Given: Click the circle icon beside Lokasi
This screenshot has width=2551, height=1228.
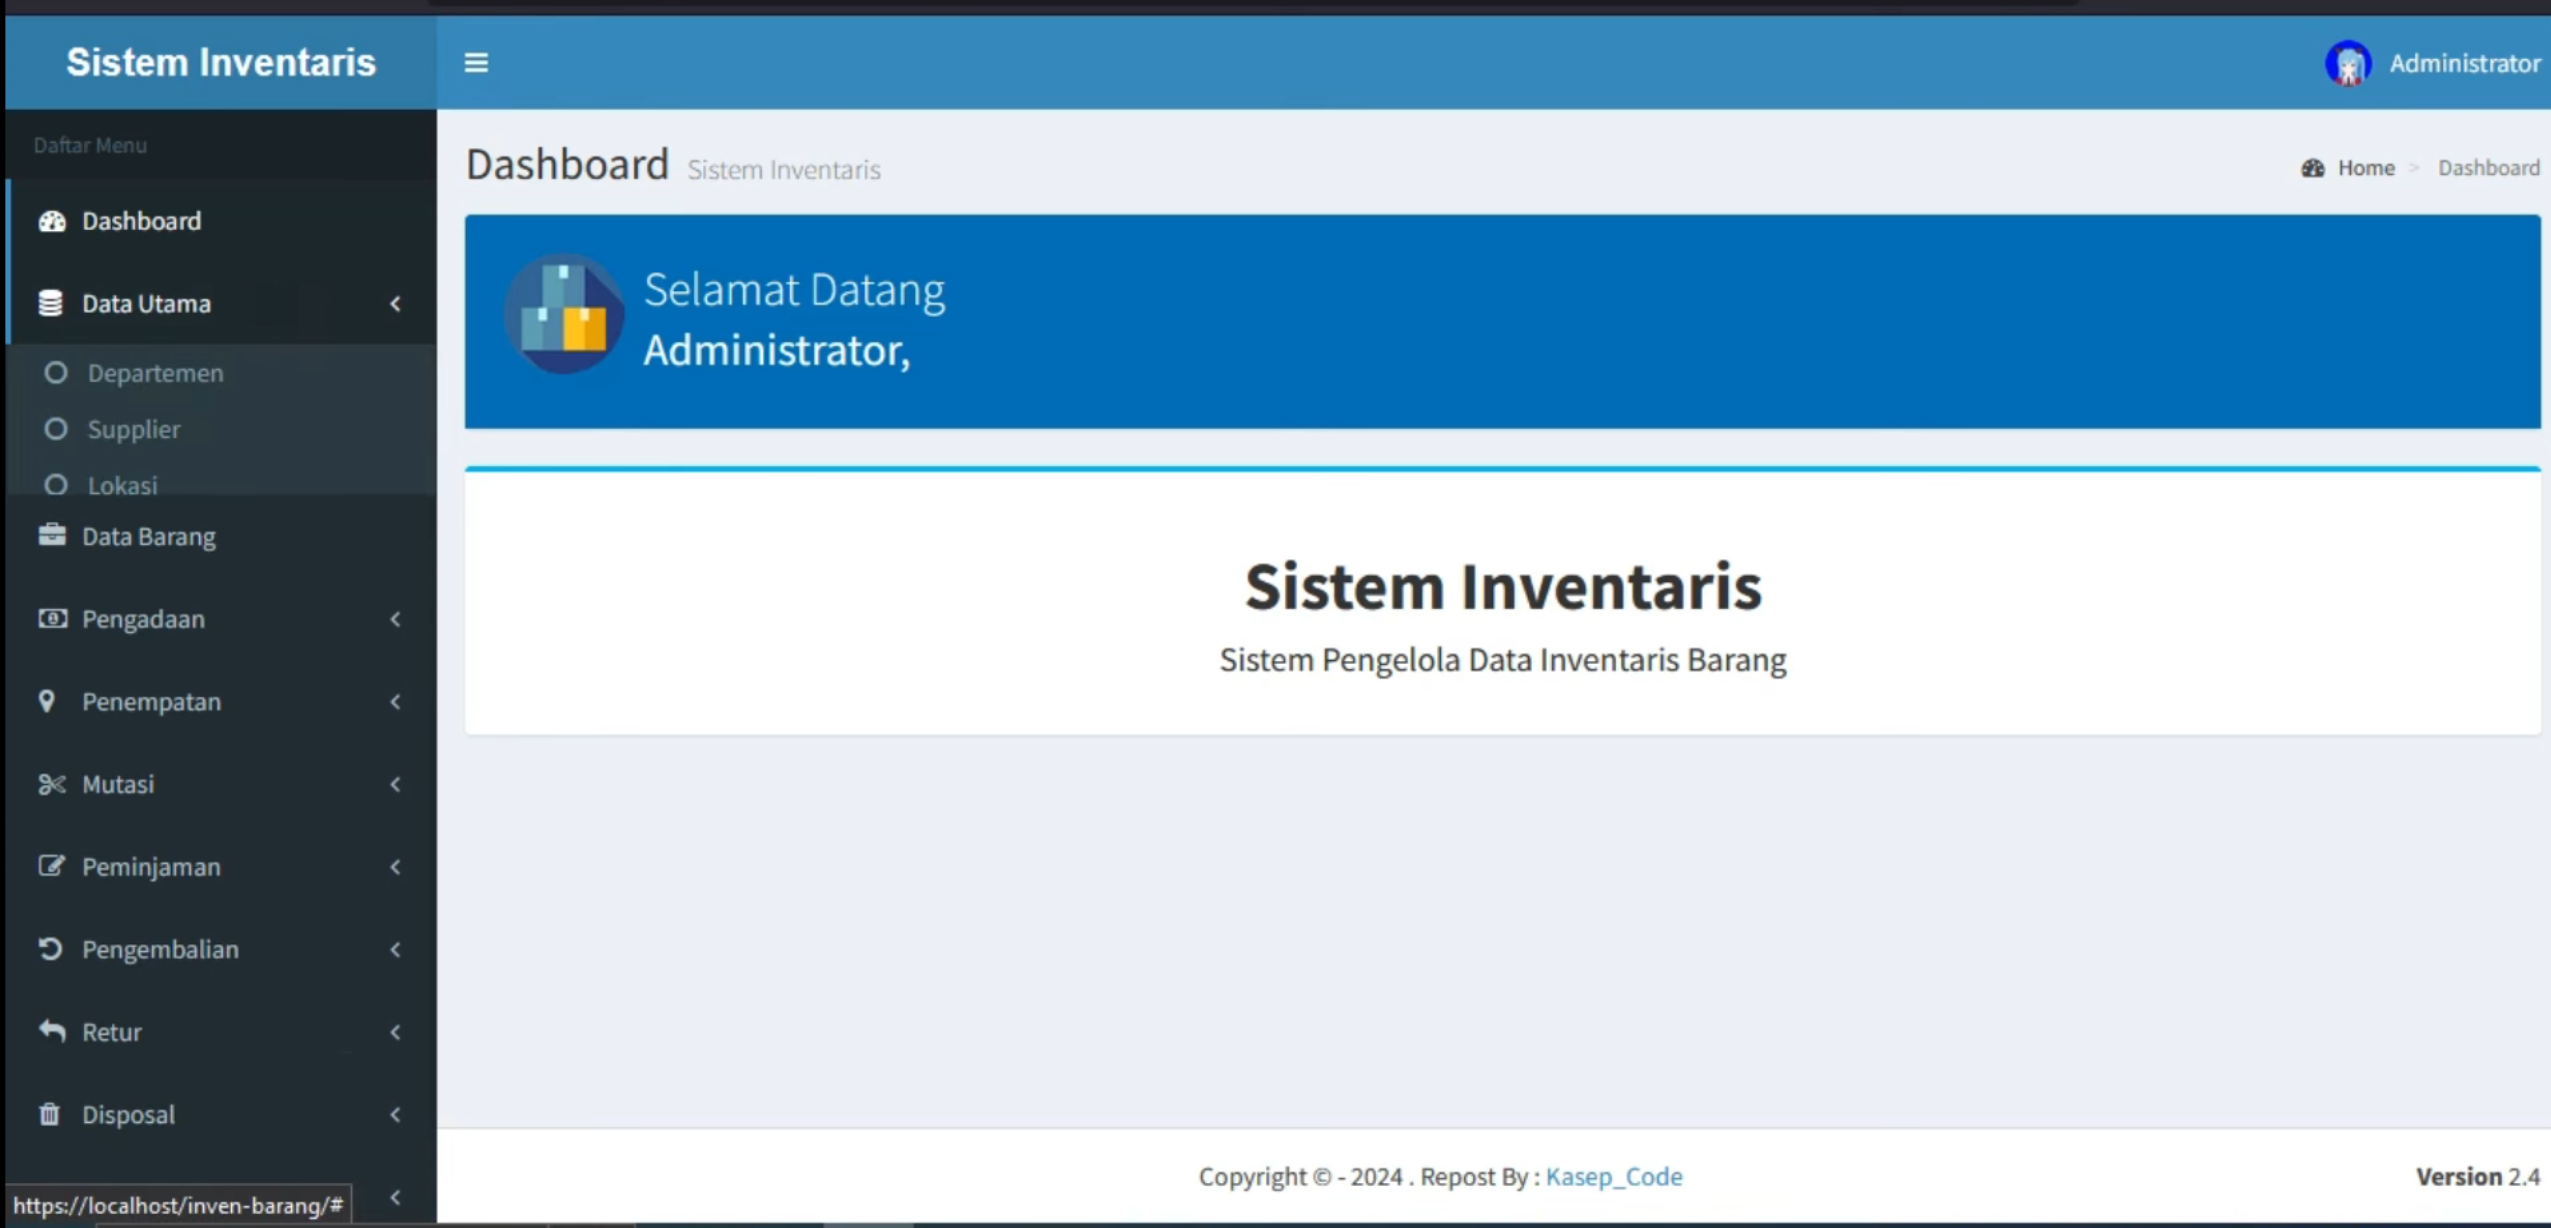Looking at the screenshot, I should tap(56, 485).
